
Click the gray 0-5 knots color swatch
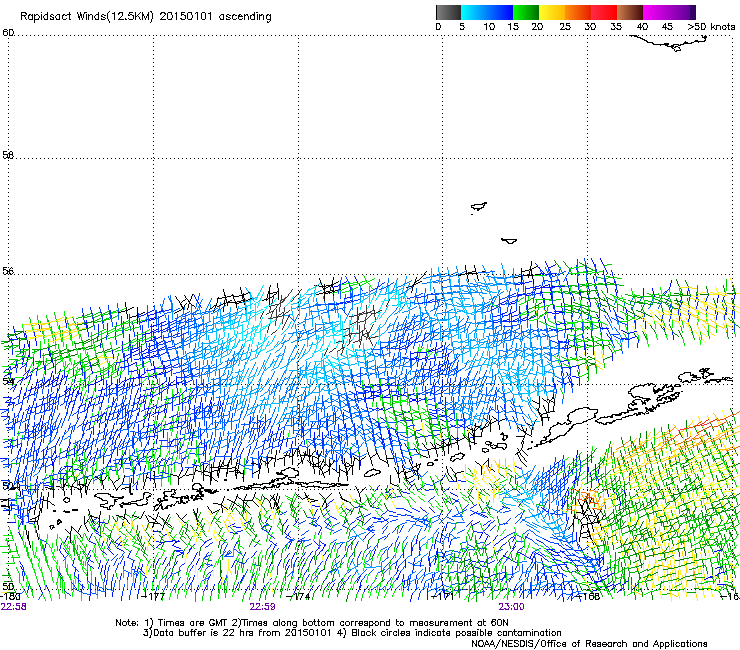click(x=448, y=12)
